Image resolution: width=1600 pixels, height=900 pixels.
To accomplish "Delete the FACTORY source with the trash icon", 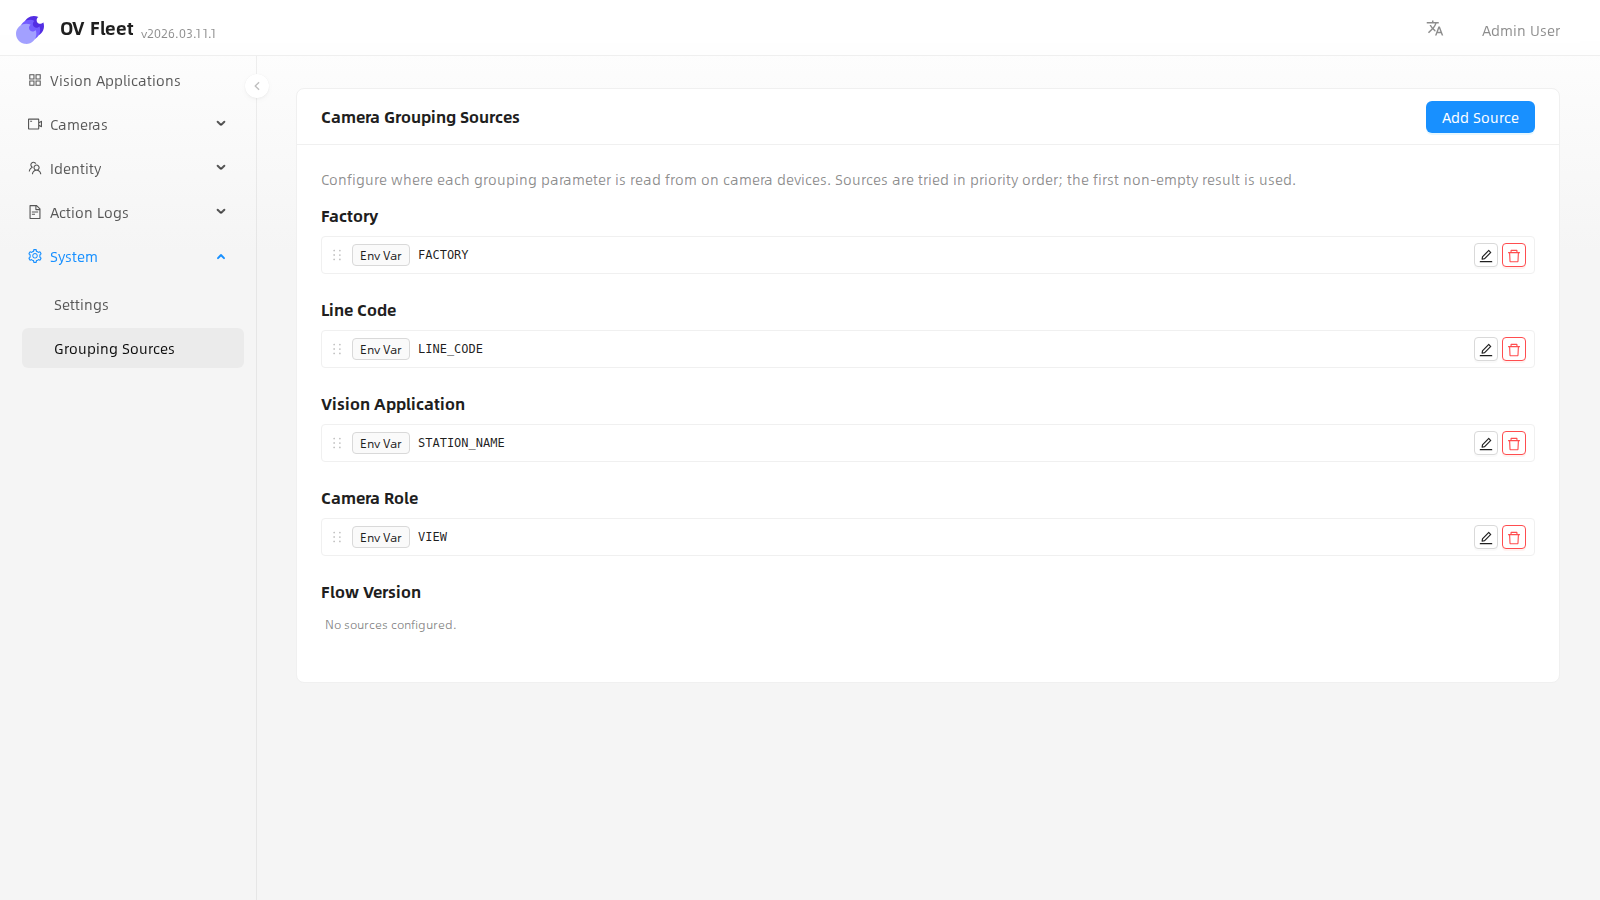I will (1514, 256).
